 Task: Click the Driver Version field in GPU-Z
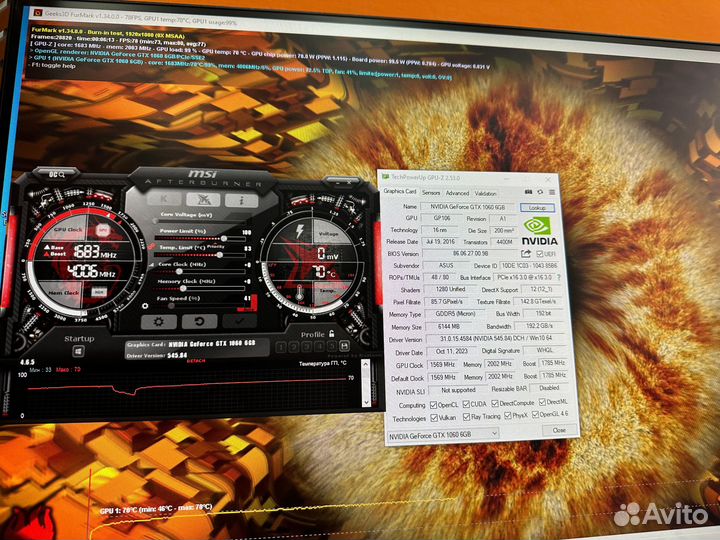point(496,338)
